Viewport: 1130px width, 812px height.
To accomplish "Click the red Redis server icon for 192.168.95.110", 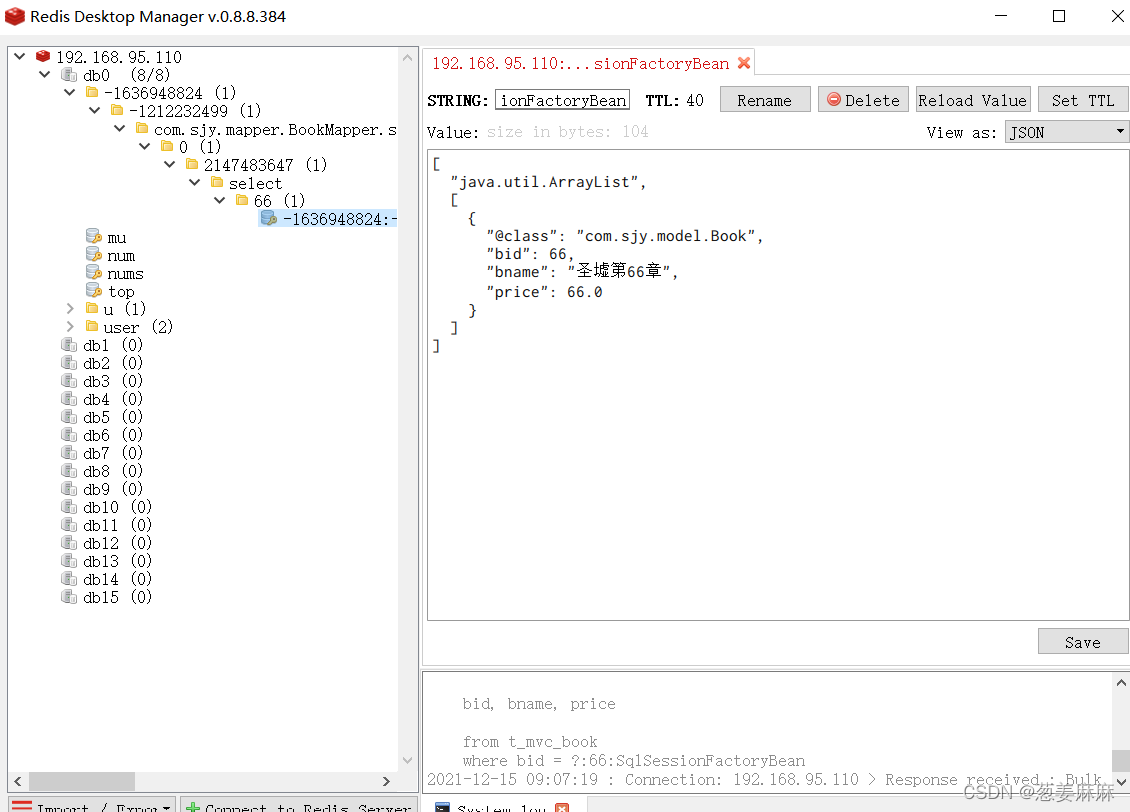I will [43, 56].
